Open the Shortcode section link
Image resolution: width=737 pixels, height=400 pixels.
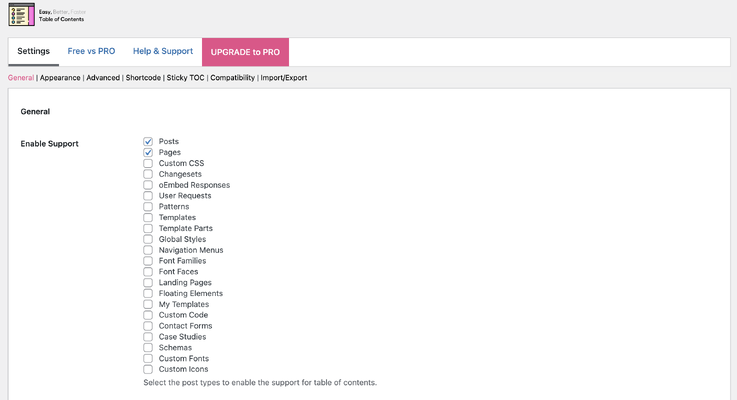(143, 77)
